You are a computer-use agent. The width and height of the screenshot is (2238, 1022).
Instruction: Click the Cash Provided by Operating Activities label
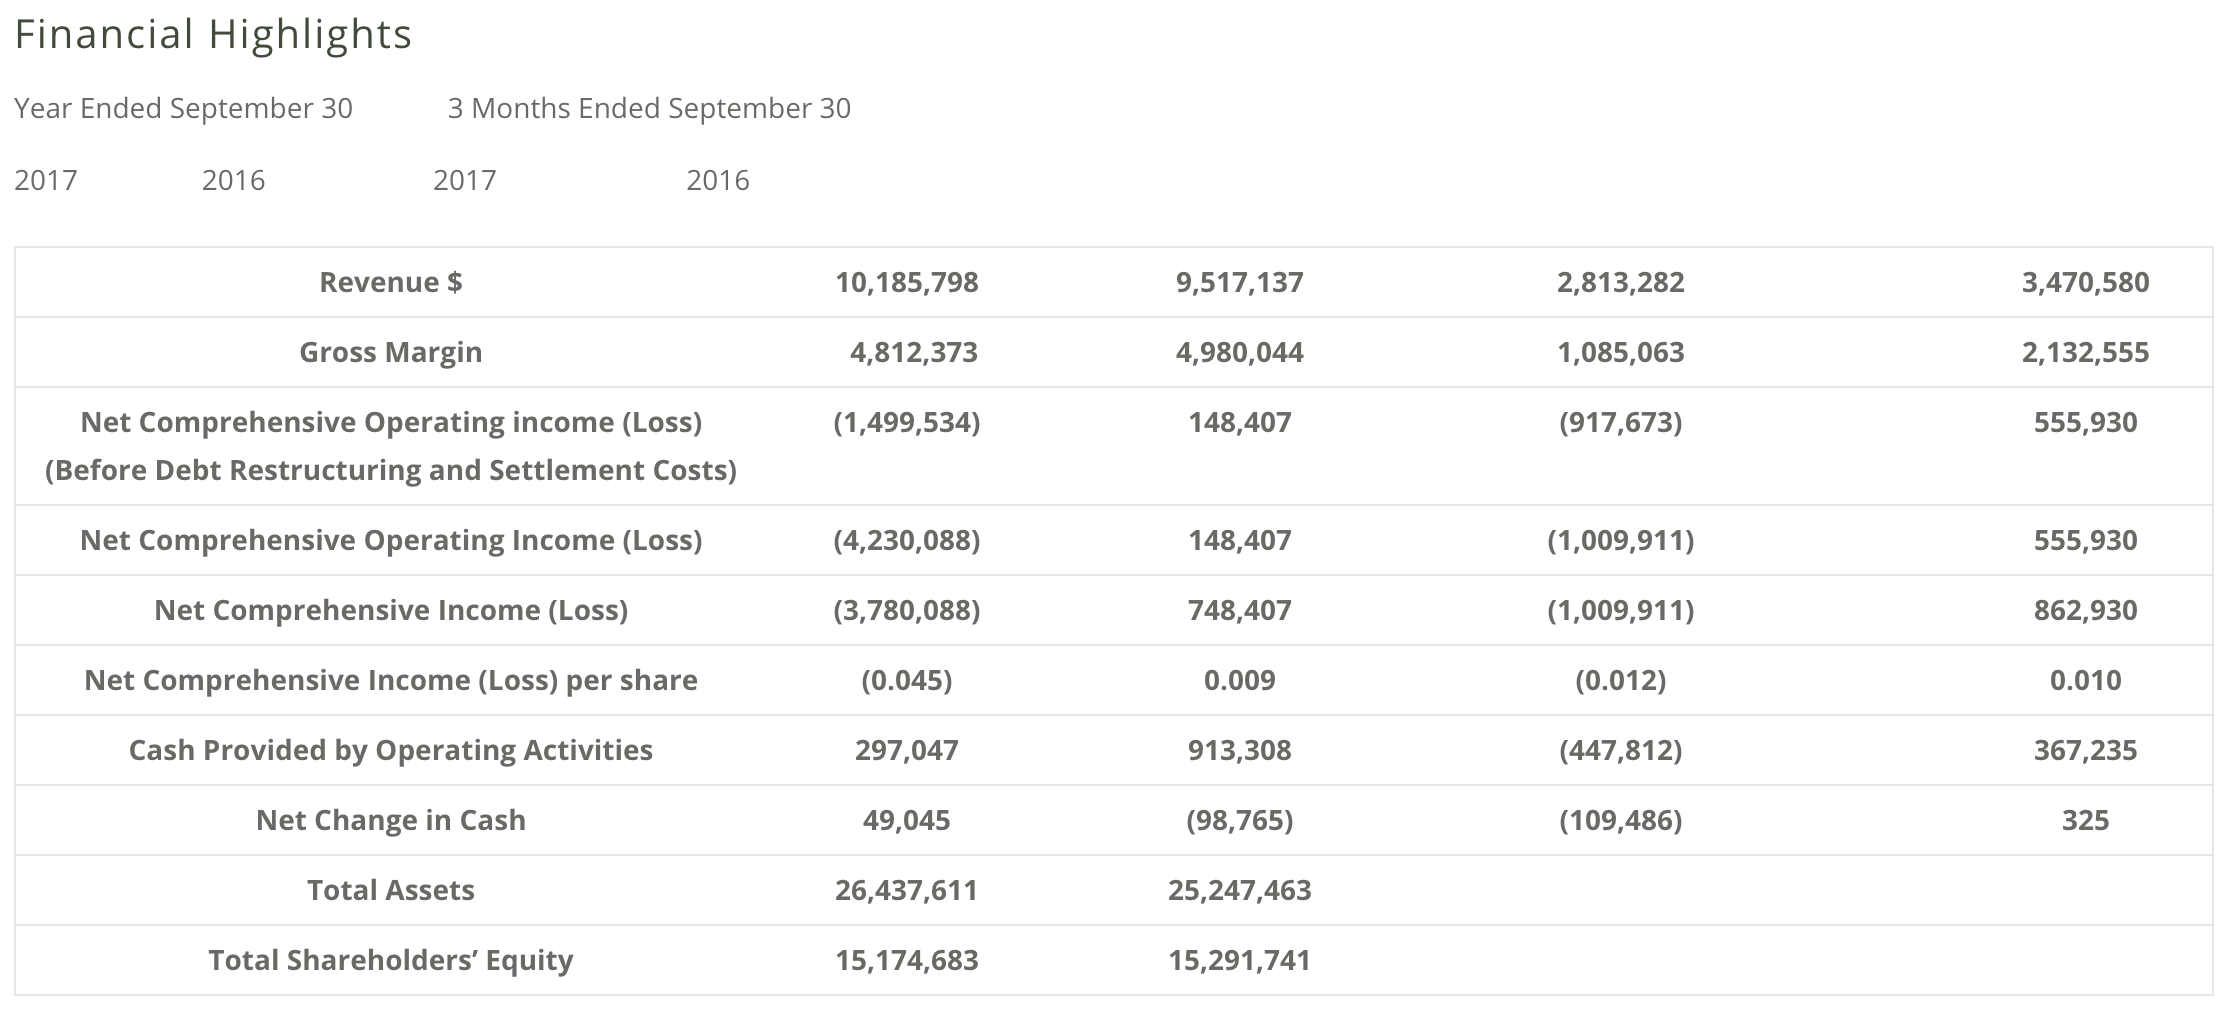point(390,750)
